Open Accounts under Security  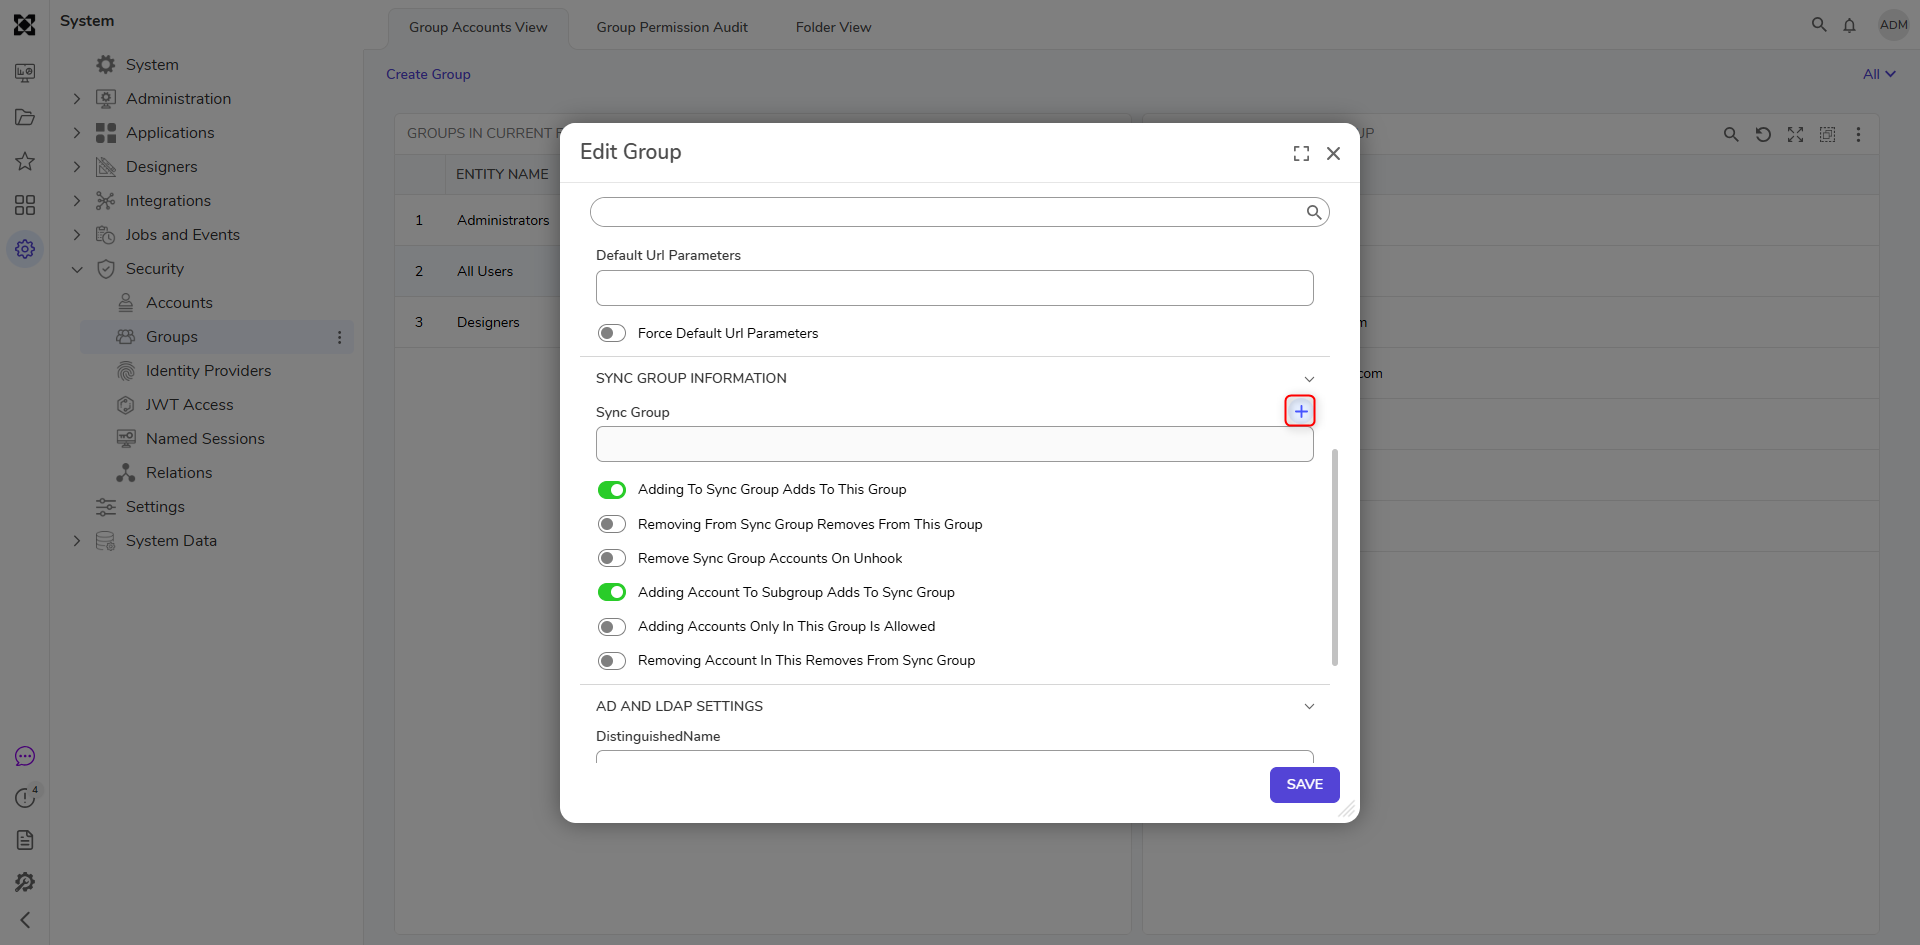tap(179, 303)
